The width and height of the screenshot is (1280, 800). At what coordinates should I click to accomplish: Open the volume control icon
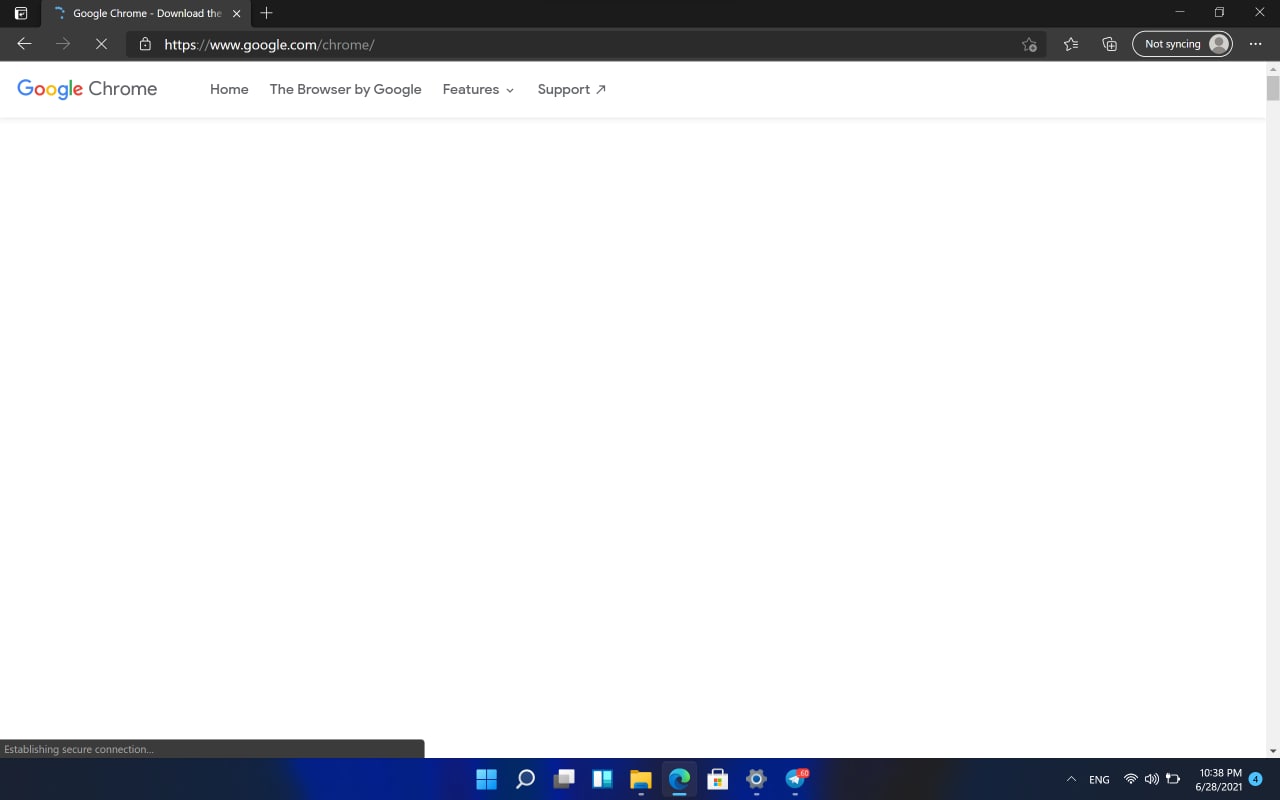tap(1151, 779)
